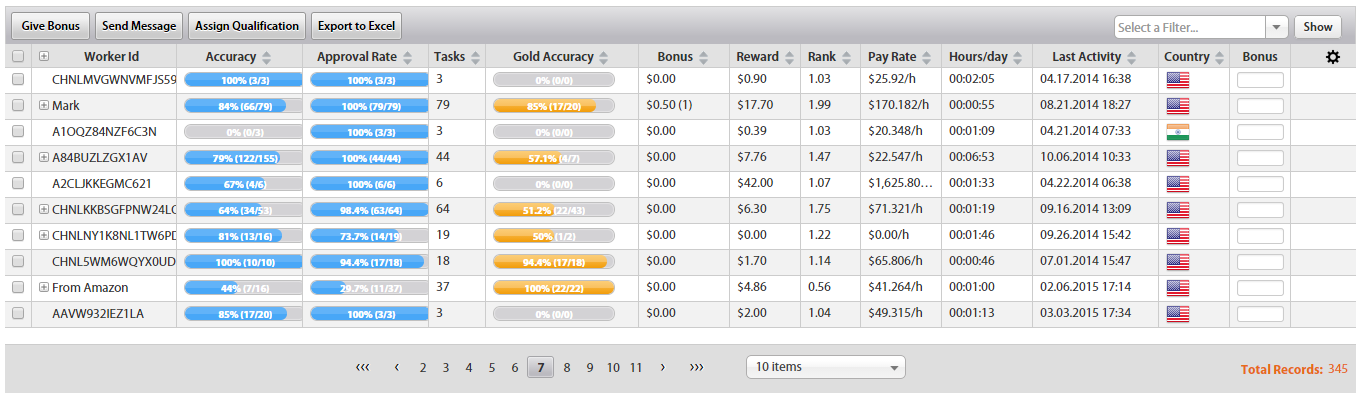Image resolution: width=1362 pixels, height=398 pixels.
Task: Click the $0.50 (1) bonus cell
Action: 669,105
